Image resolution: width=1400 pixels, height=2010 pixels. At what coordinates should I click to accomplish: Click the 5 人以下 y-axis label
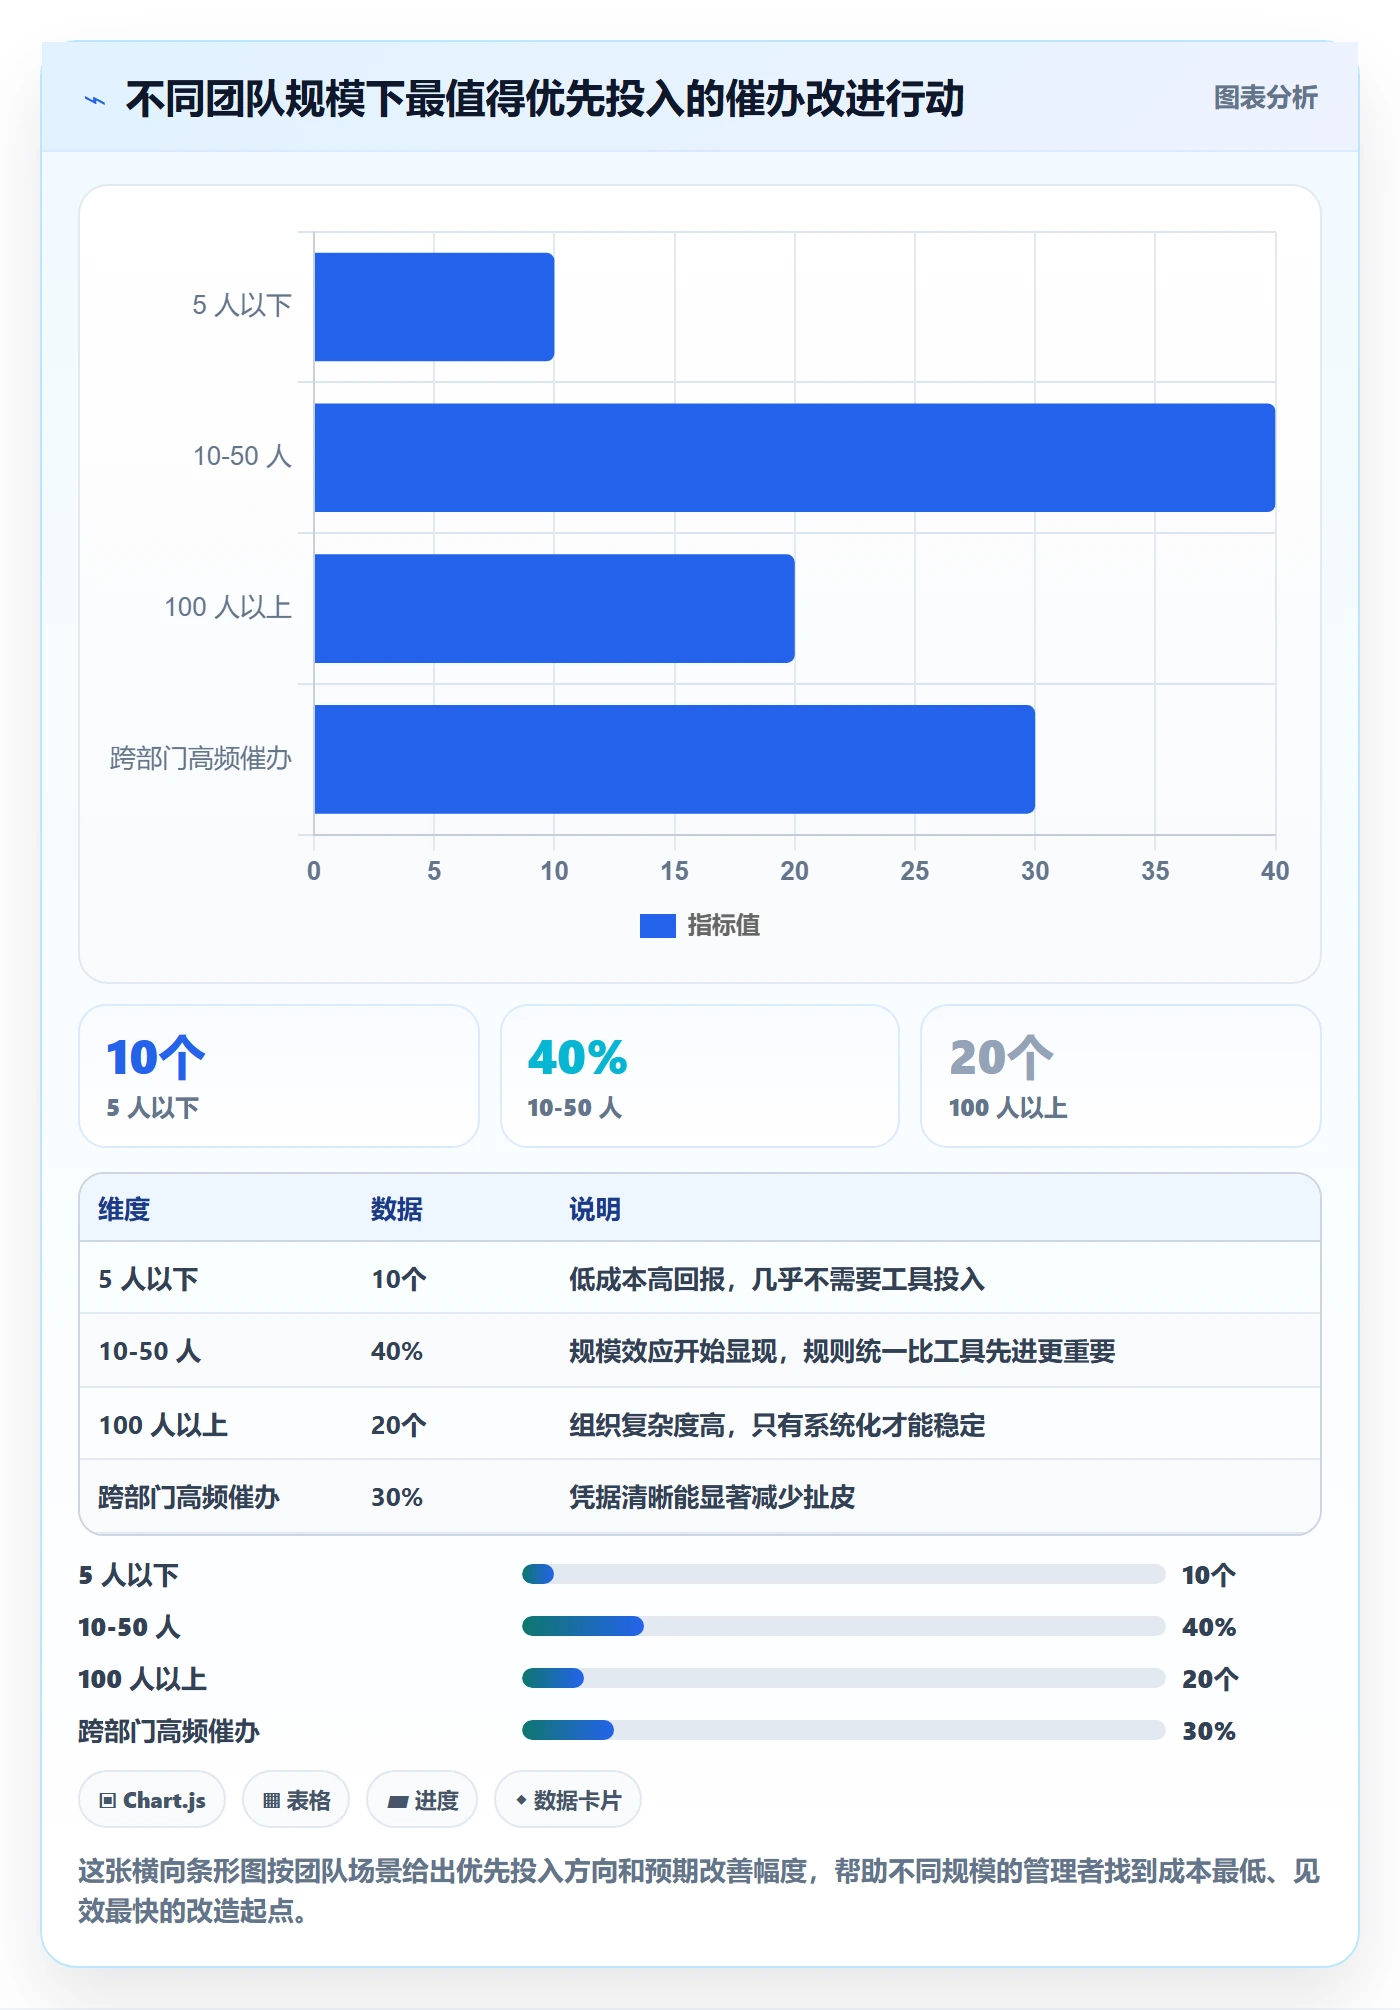click(x=242, y=305)
